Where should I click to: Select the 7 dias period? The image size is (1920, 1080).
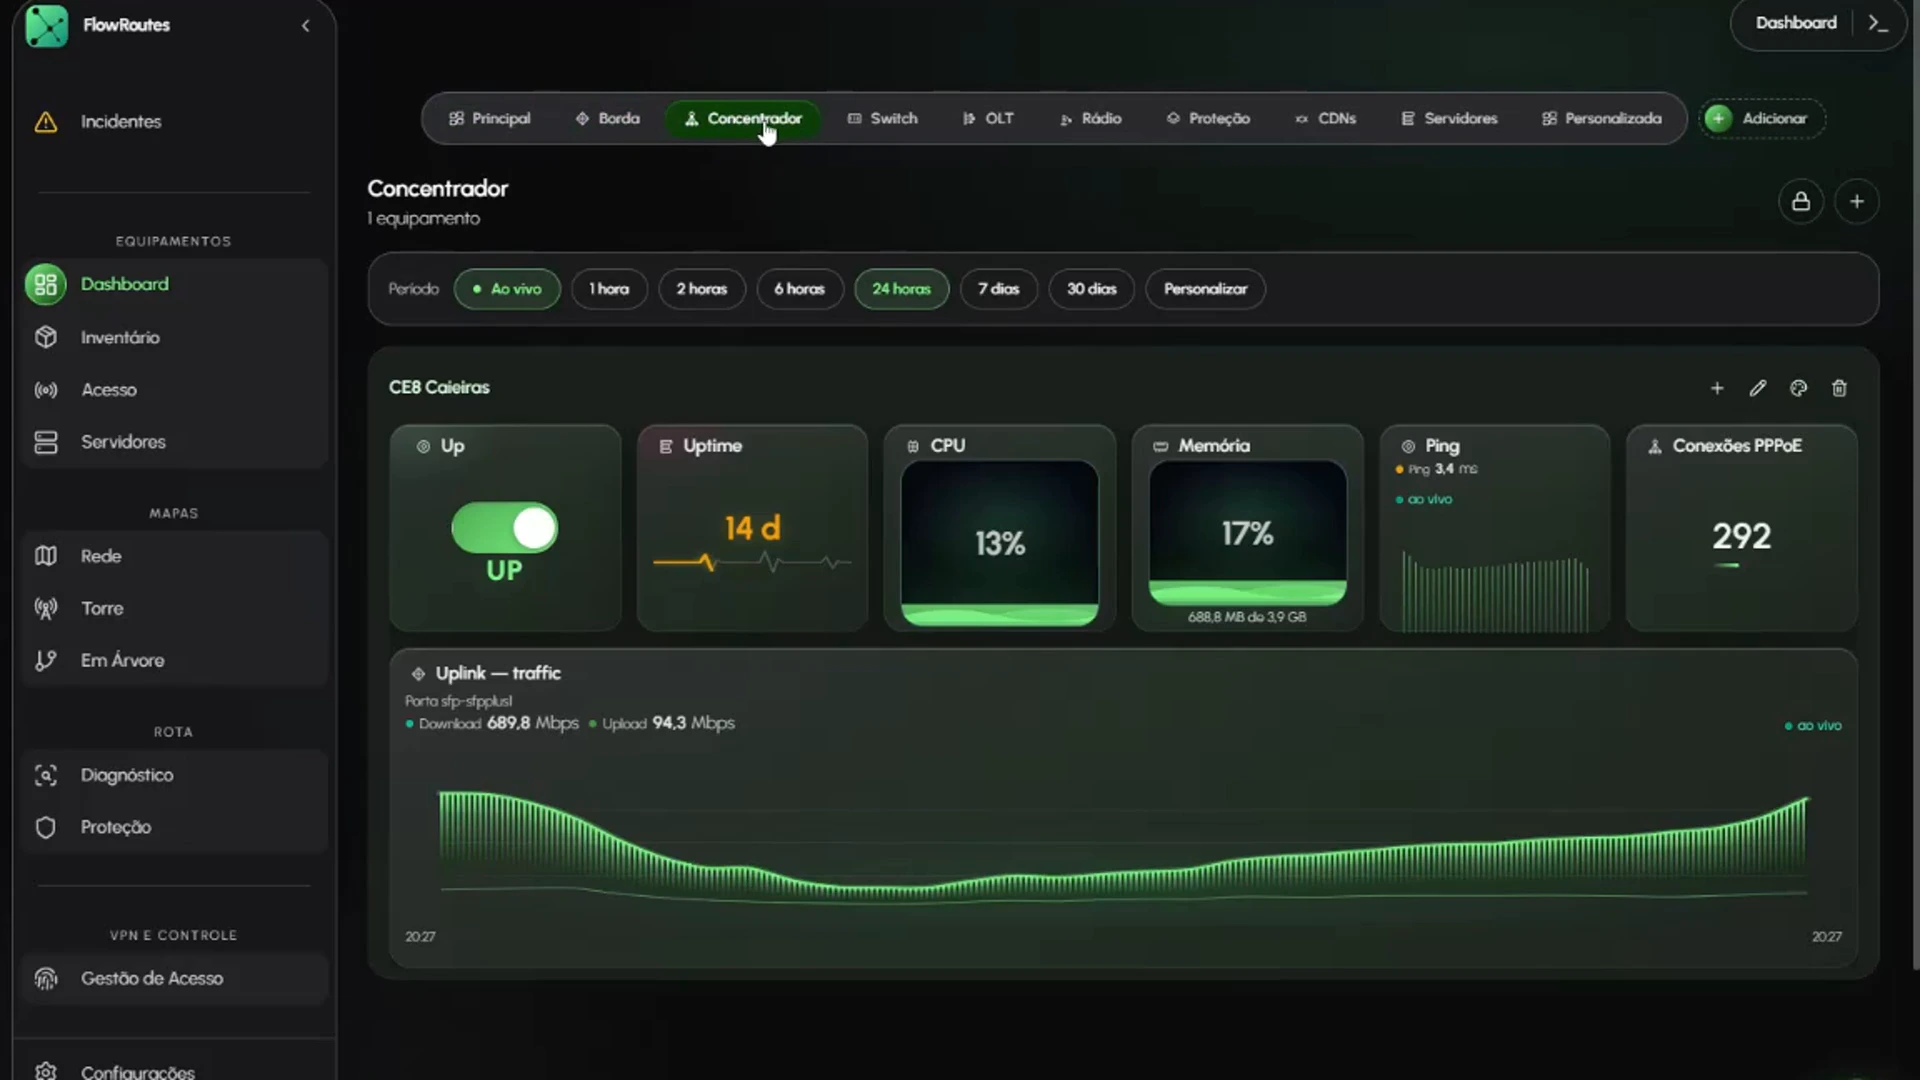coord(999,289)
